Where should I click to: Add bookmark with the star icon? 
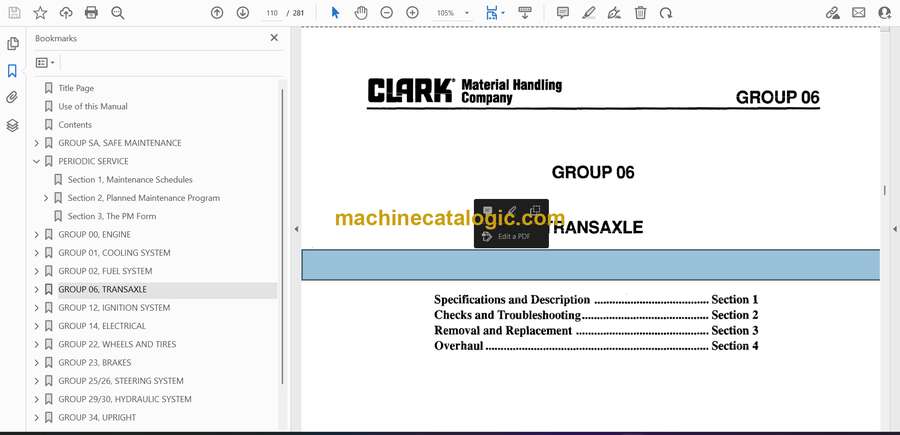point(40,13)
